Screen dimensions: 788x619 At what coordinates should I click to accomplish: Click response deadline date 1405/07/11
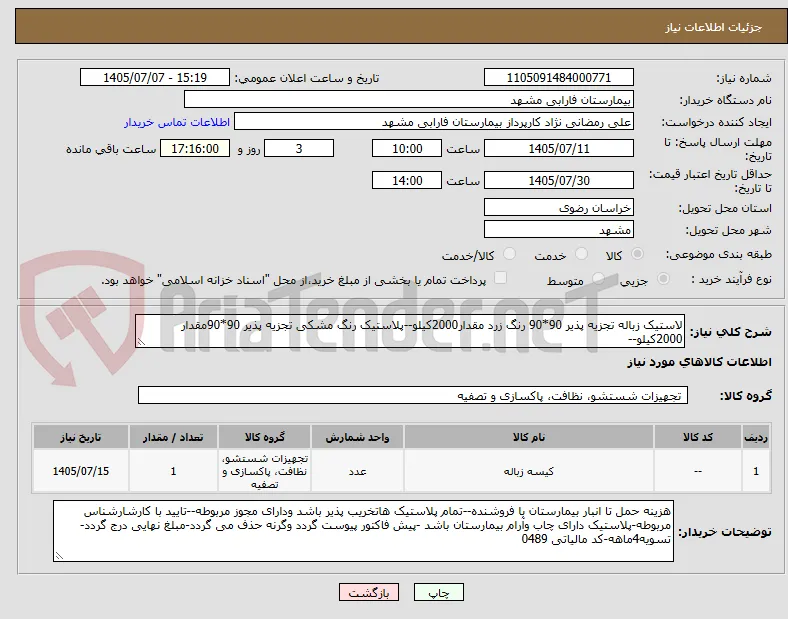(x=558, y=148)
